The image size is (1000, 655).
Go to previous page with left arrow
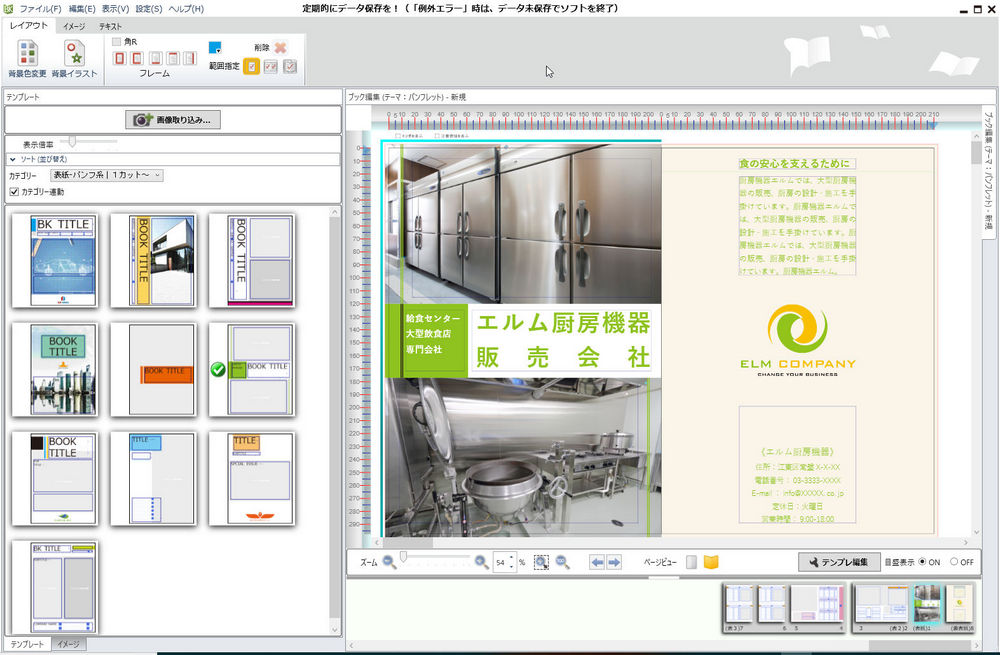[596, 562]
